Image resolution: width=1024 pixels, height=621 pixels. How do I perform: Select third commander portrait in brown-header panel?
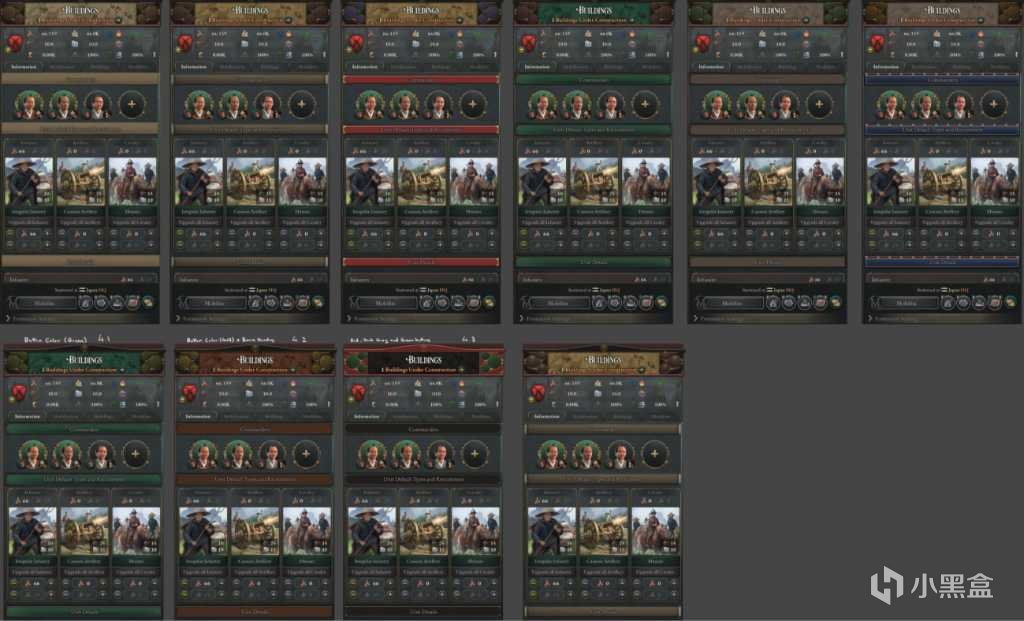[272, 454]
